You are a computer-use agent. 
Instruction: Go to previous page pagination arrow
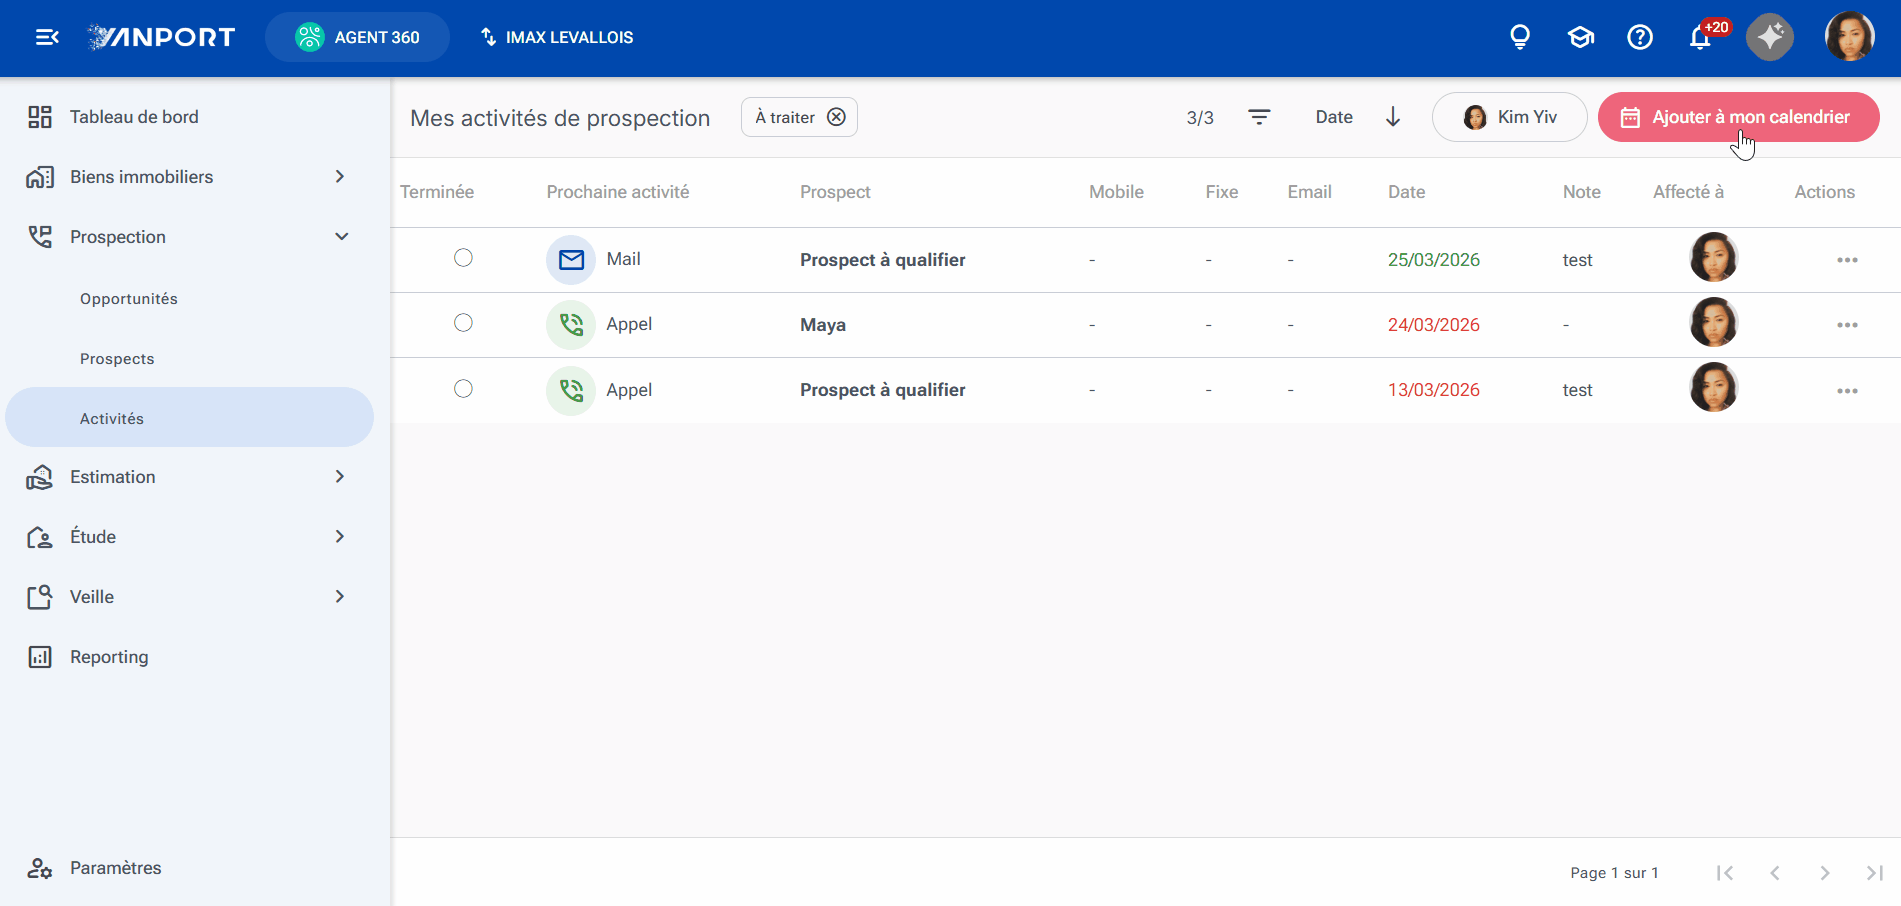point(1775,873)
